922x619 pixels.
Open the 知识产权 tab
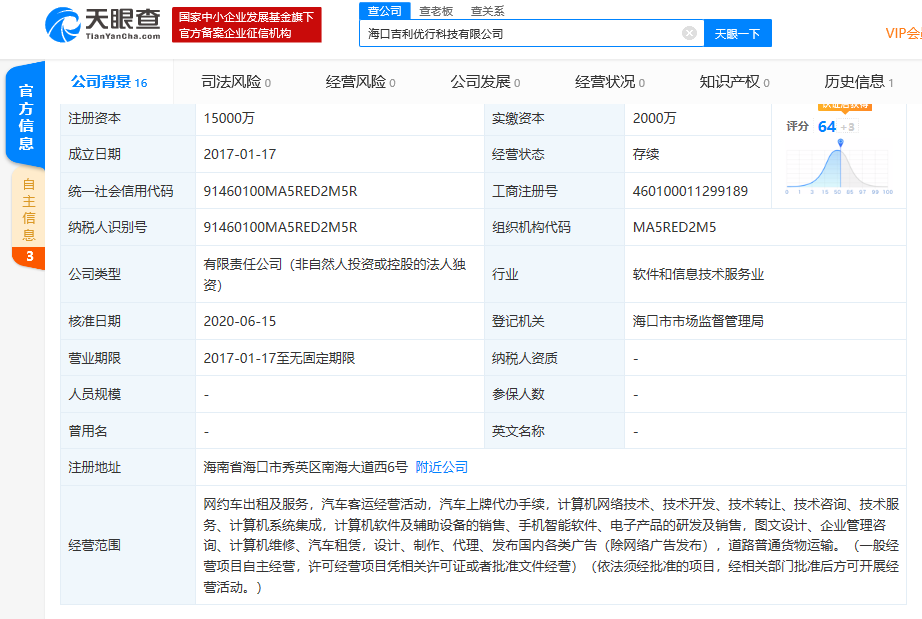(734, 82)
